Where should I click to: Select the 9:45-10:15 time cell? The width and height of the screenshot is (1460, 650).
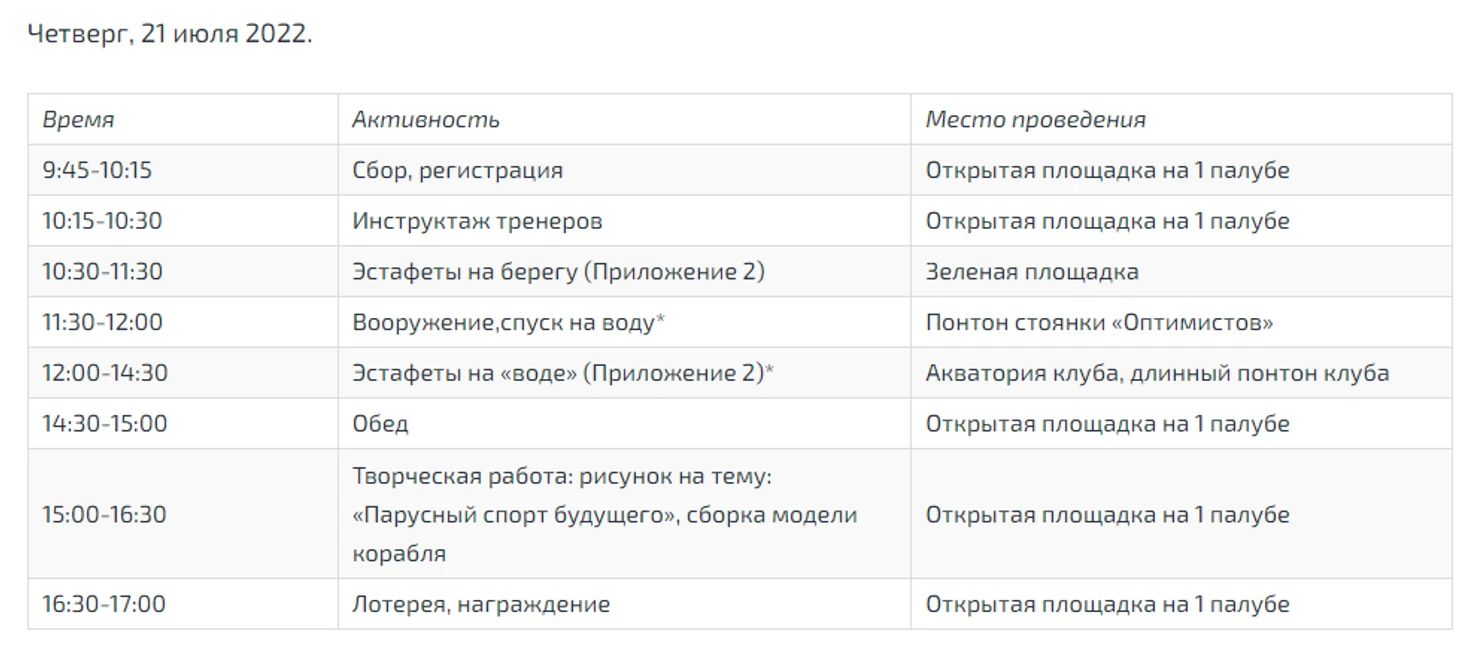pos(97,170)
